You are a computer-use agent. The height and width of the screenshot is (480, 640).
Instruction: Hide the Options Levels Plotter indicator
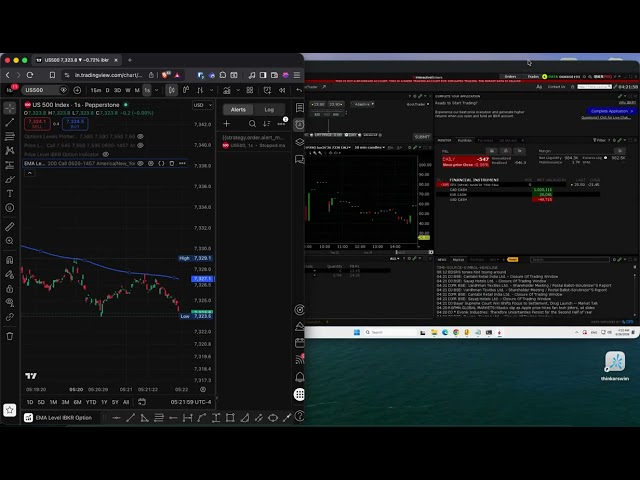(140, 136)
